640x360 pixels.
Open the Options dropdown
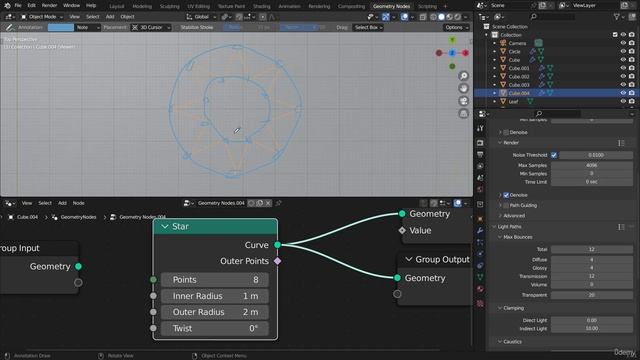pyautogui.click(x=456, y=27)
